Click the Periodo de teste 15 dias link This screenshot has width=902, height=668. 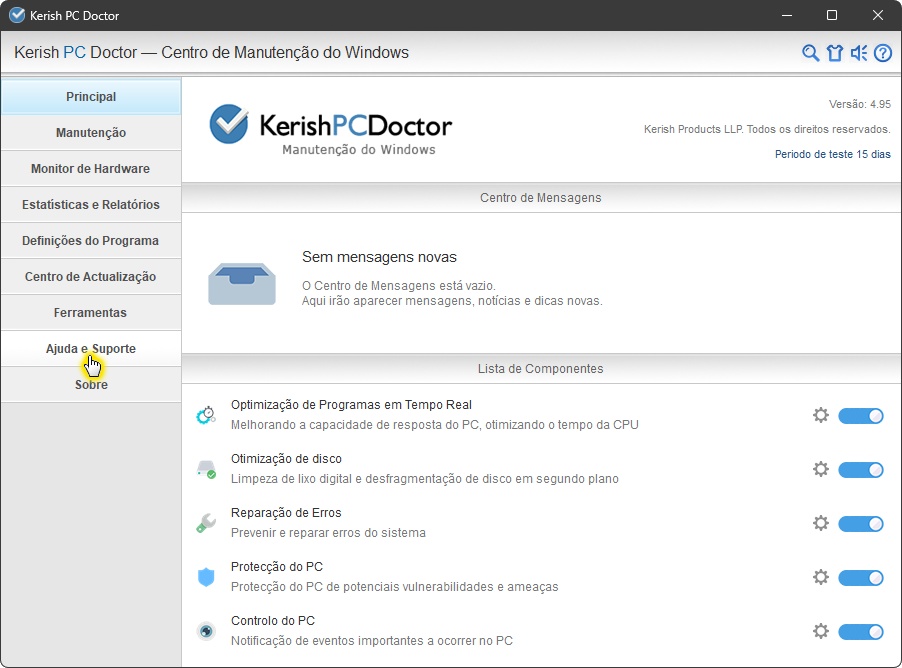click(832, 154)
